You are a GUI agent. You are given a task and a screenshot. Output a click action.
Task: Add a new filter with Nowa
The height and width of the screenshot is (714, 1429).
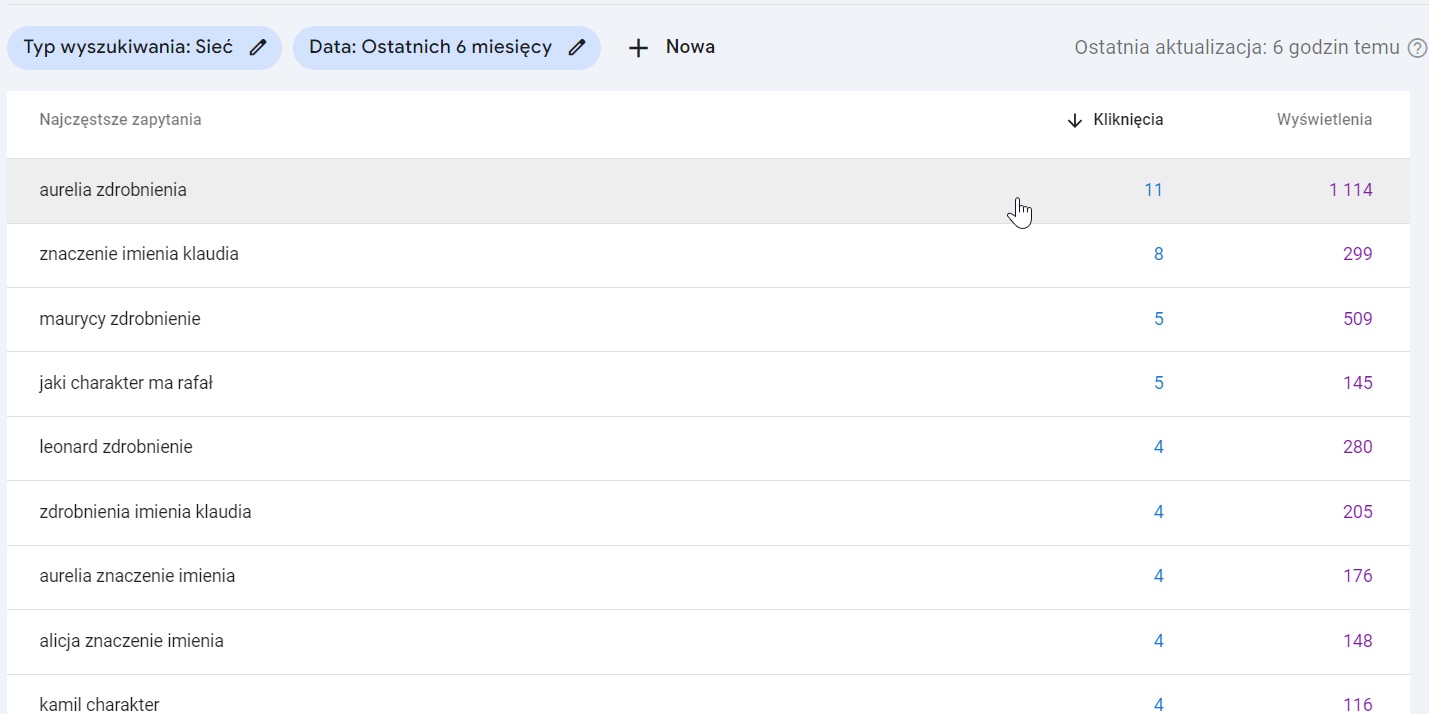[690, 47]
